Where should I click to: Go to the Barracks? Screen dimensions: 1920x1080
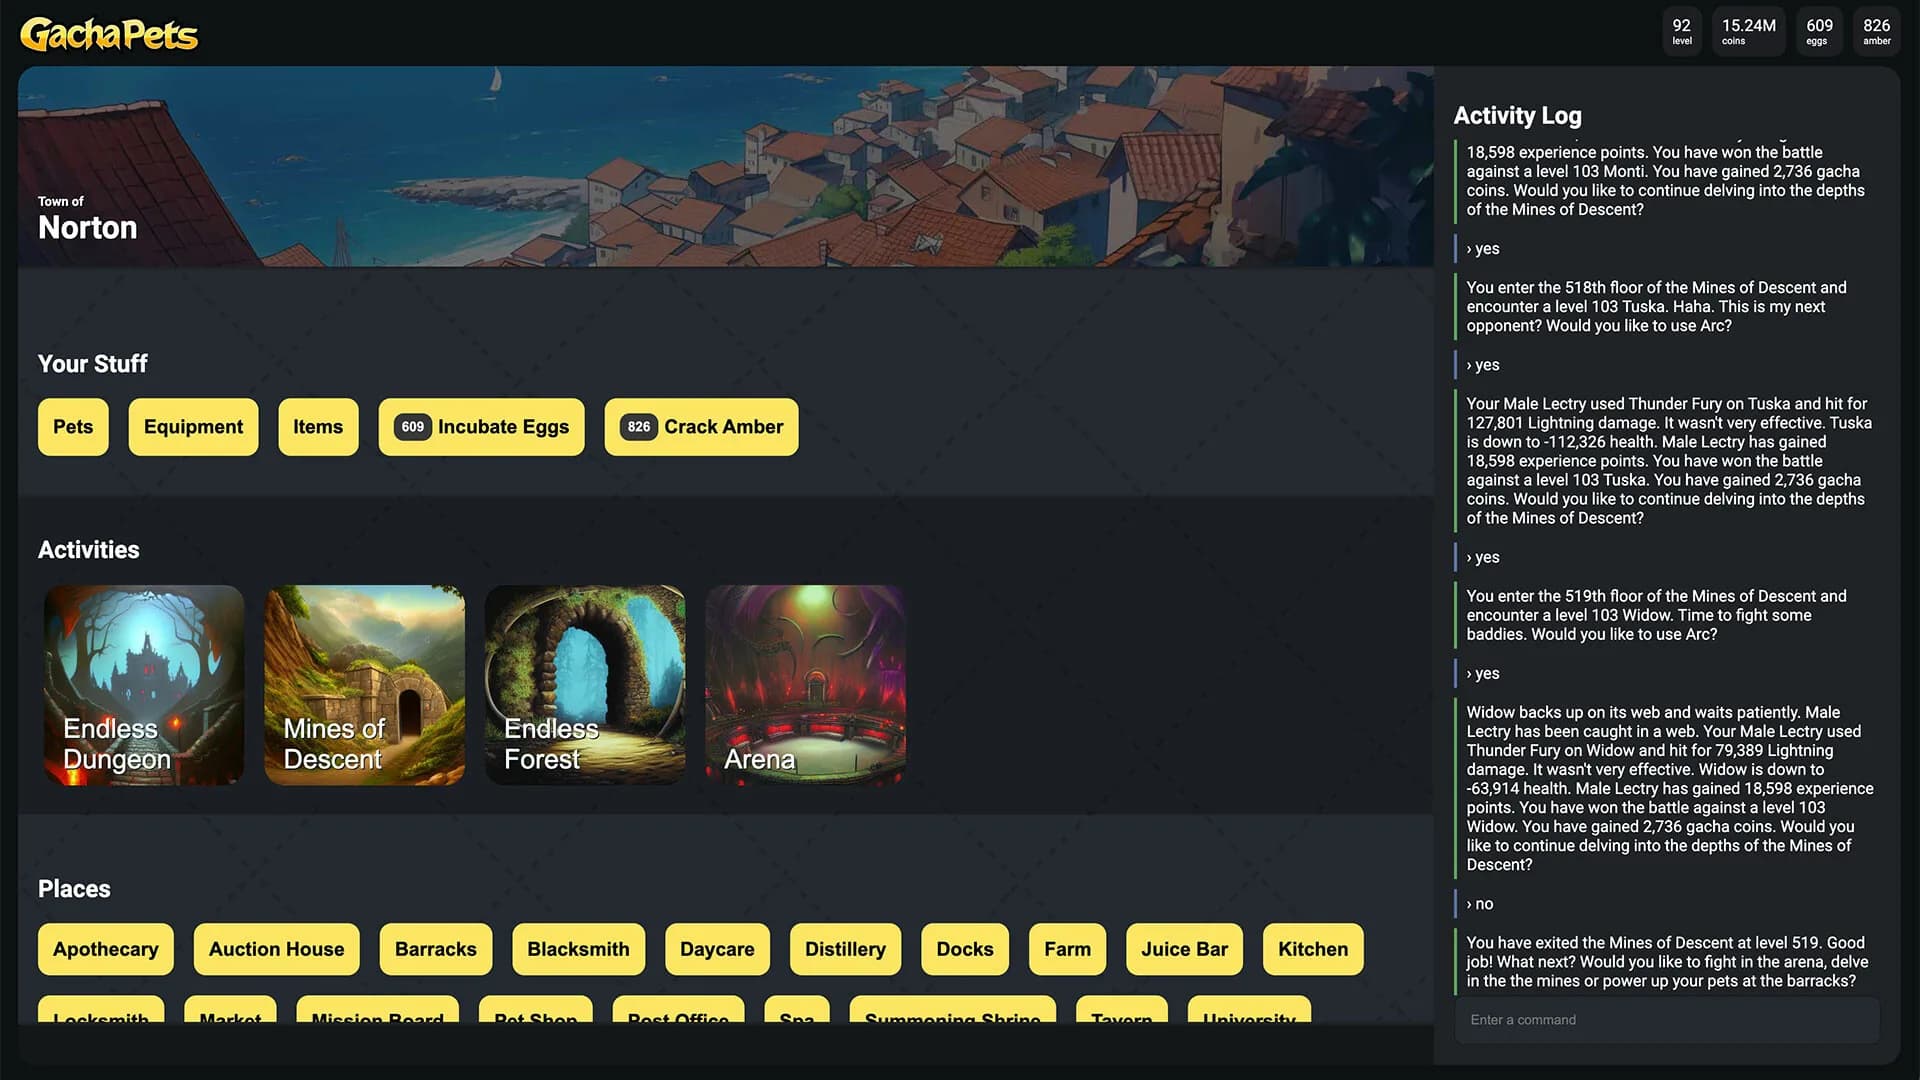pos(436,949)
